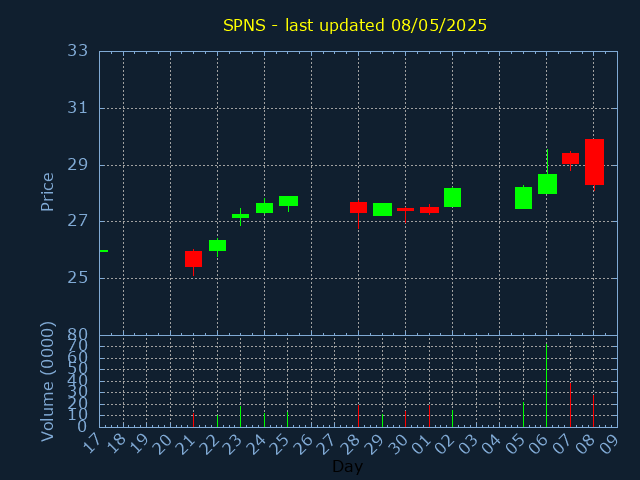Click the Price y-axis label
The width and height of the screenshot is (640, 480).
tap(47, 191)
